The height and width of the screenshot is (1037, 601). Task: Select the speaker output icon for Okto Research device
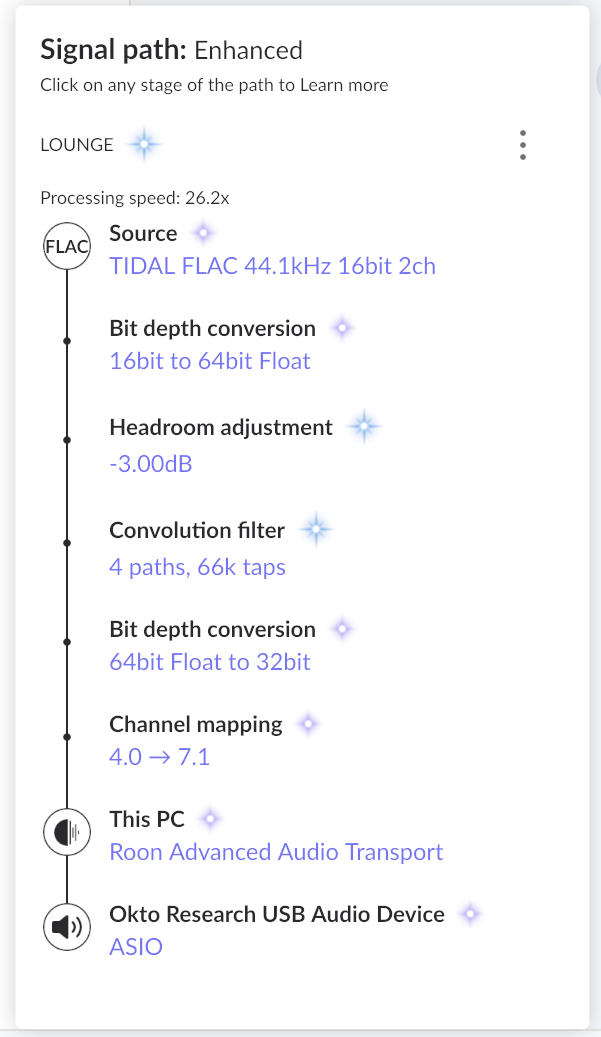click(66, 926)
